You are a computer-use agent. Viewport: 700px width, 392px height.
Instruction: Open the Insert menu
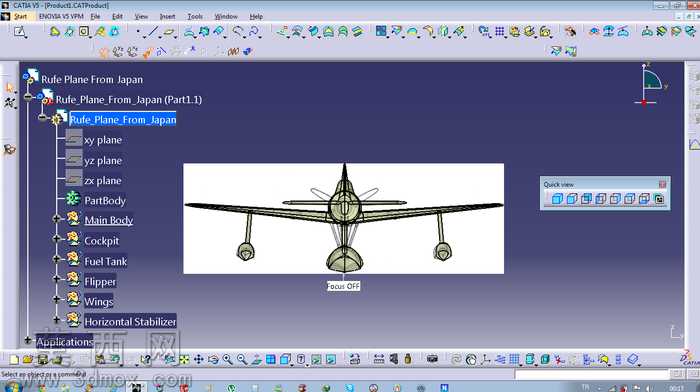click(x=167, y=17)
